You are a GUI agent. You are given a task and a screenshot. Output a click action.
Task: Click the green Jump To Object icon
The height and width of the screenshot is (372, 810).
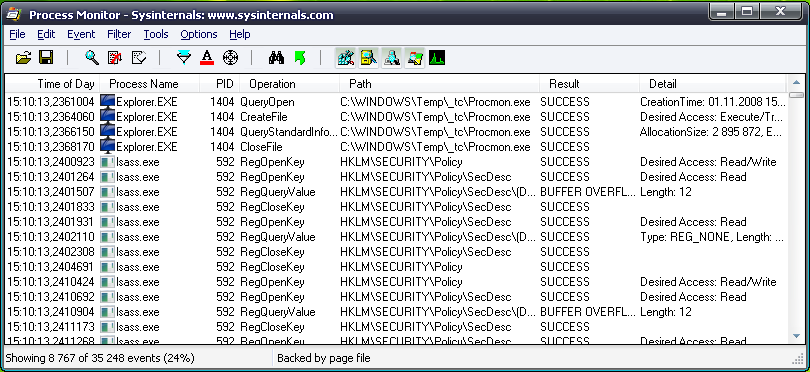[300, 57]
